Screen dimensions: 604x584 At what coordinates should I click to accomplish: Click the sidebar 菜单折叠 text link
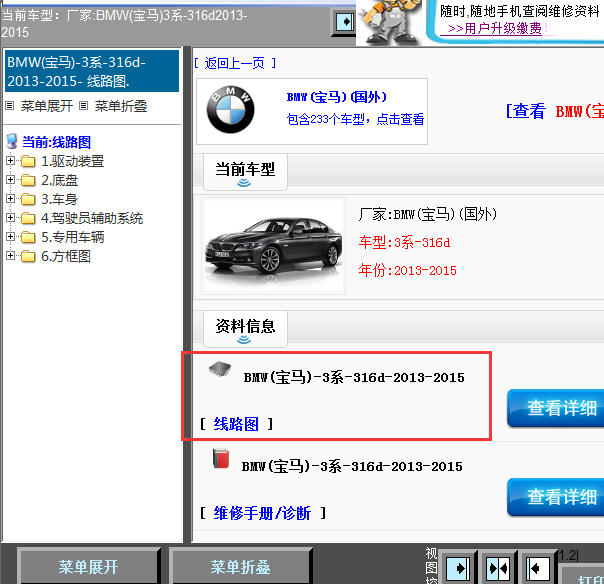121,106
